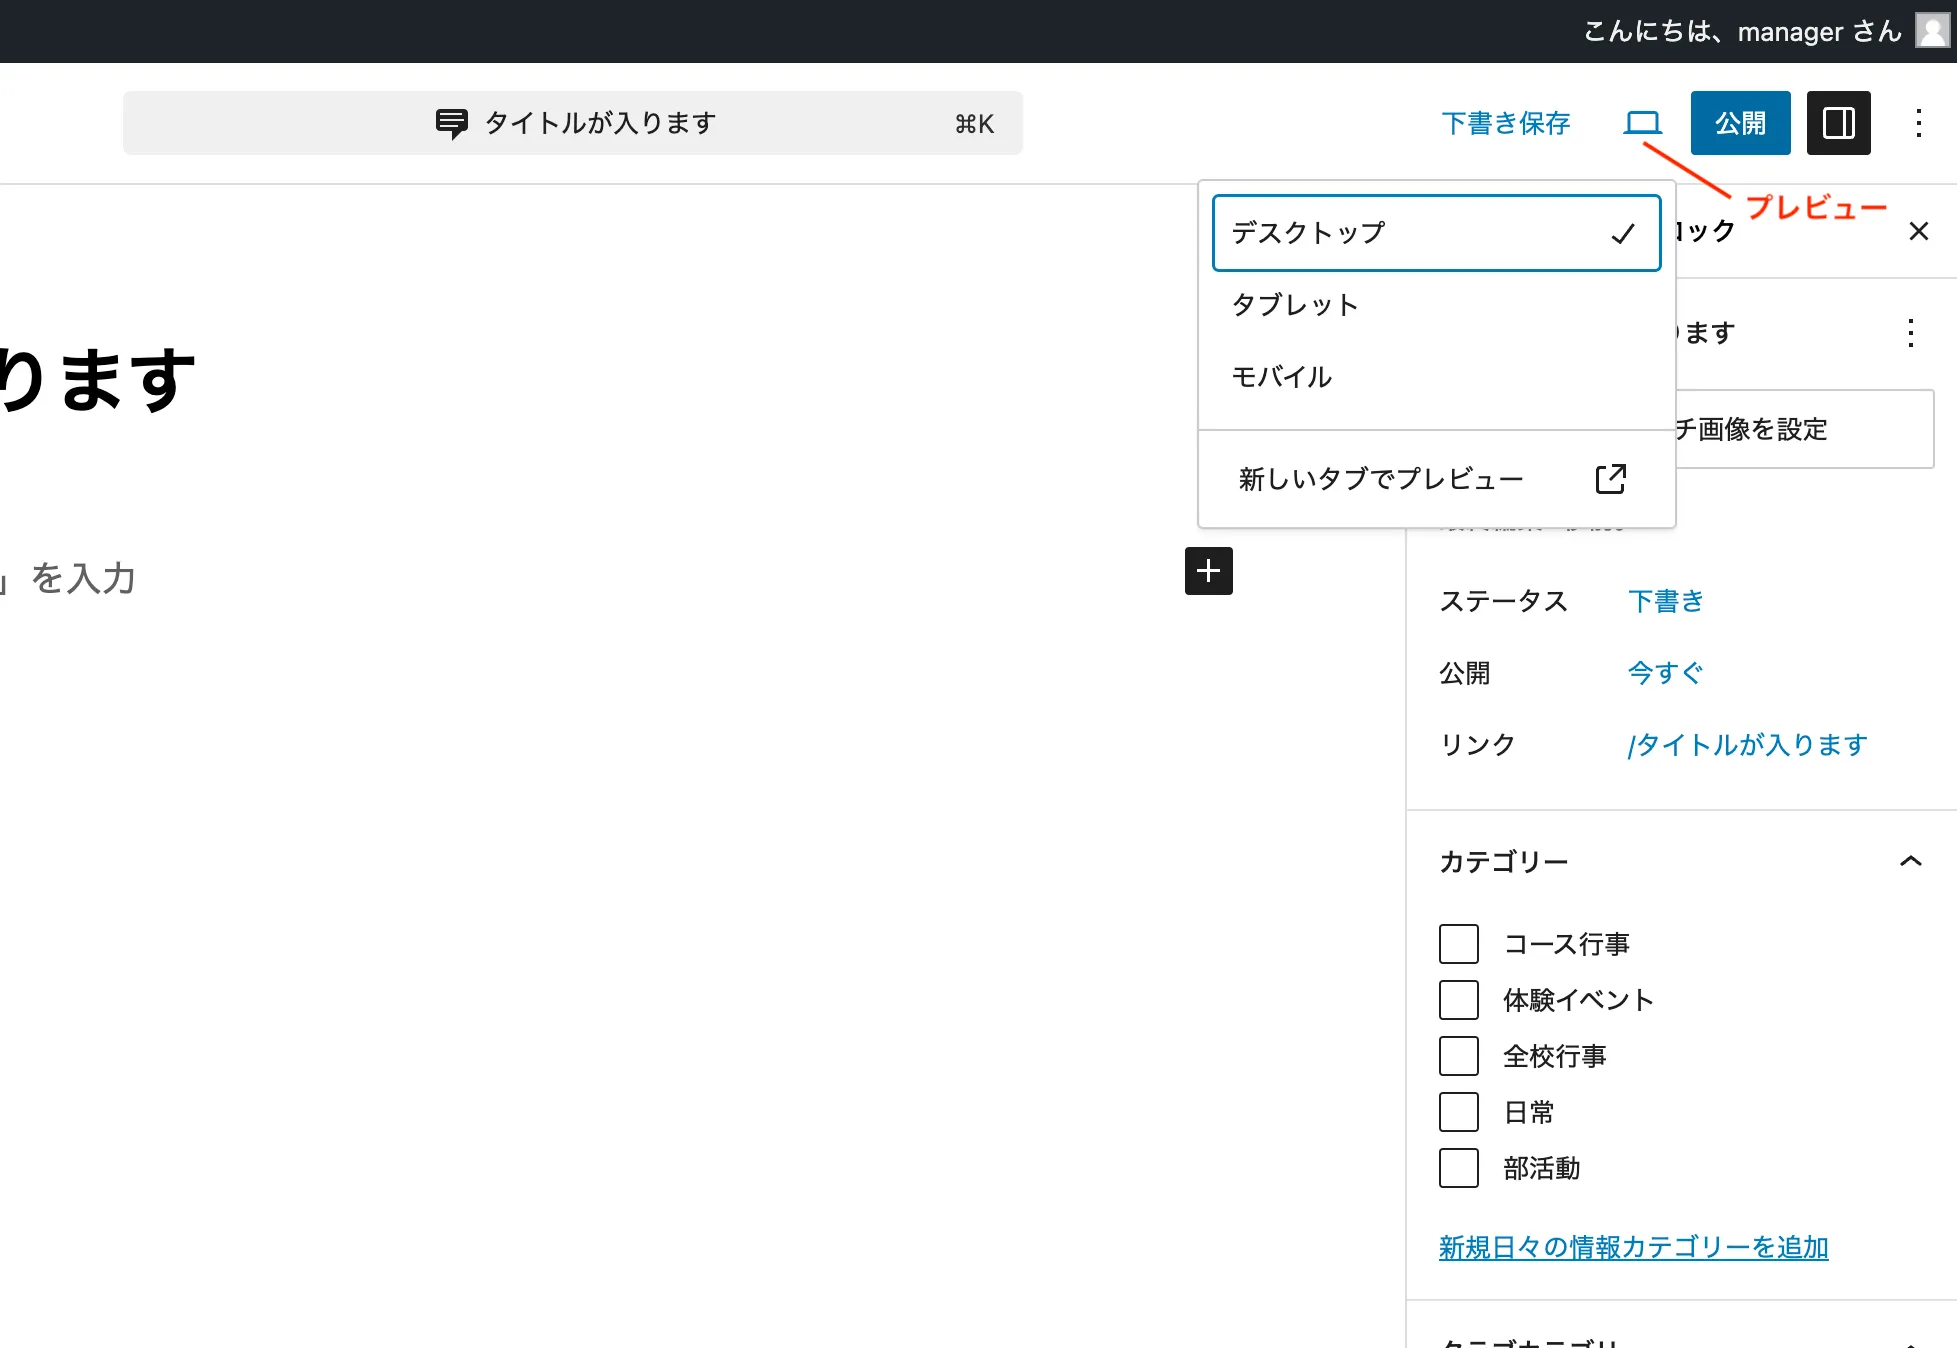Screen dimensions: 1957x1348
Task: Check the コース行事 category checkbox
Action: [1458, 944]
